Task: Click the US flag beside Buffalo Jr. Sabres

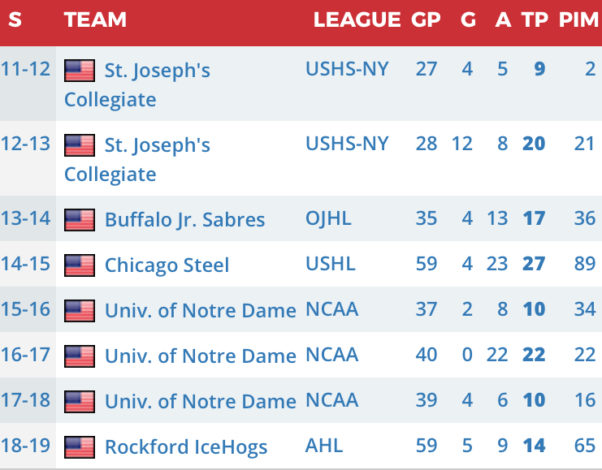Action: pos(79,220)
